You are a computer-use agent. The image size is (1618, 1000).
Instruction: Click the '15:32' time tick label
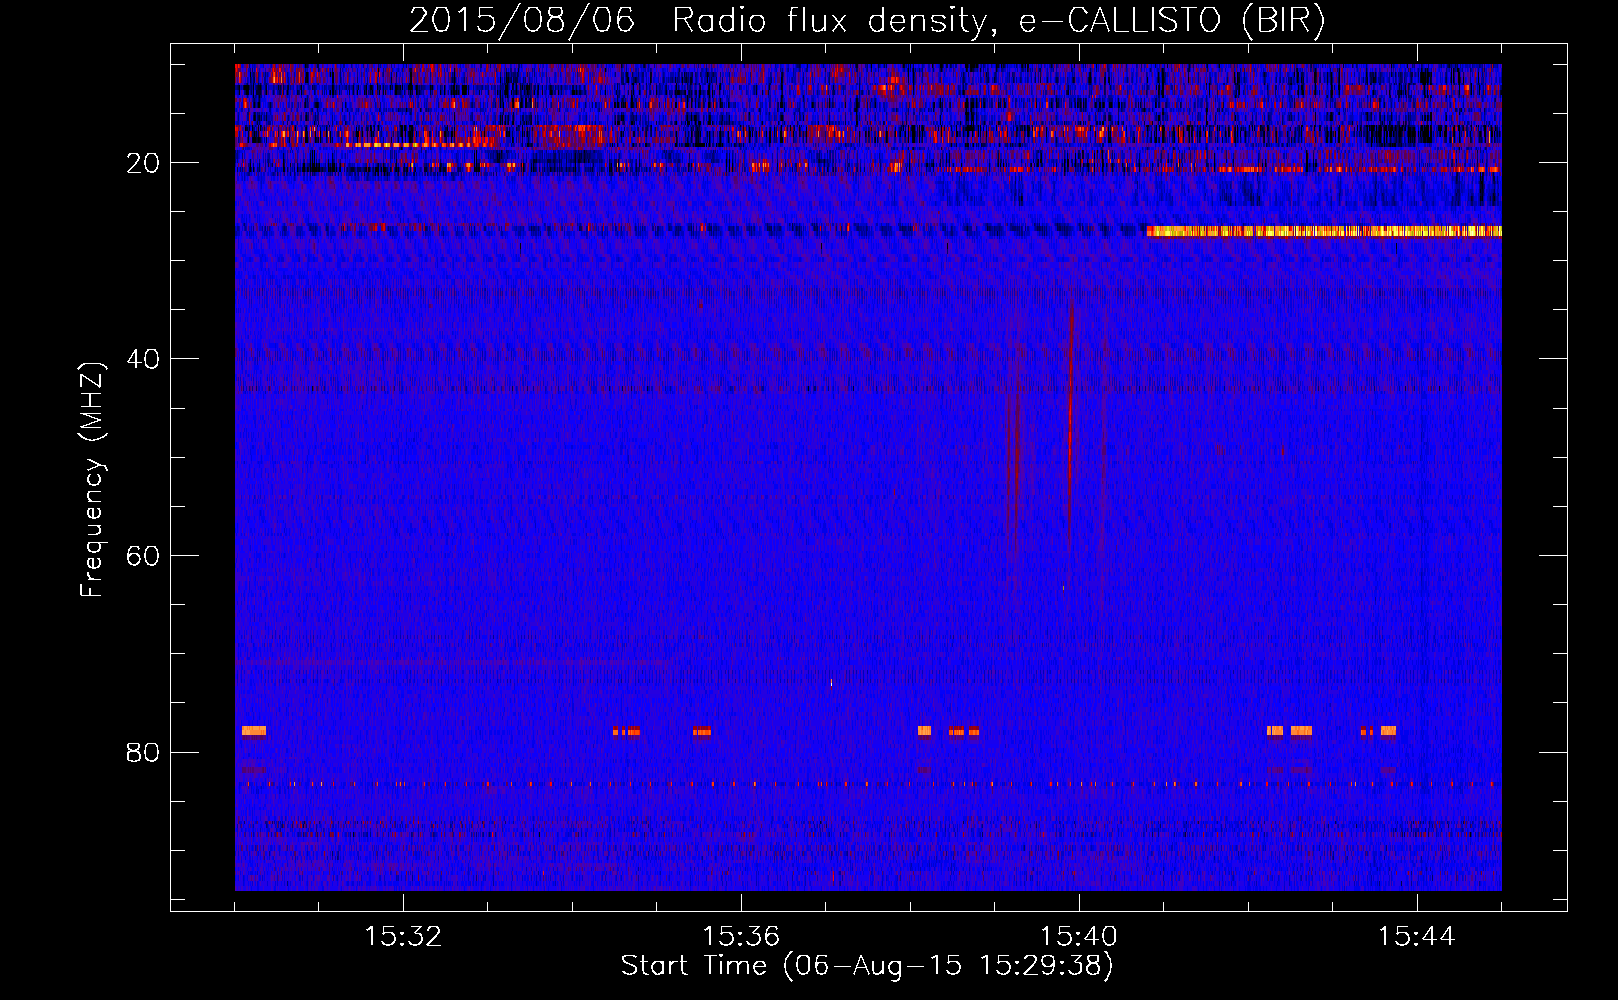coord(403,937)
